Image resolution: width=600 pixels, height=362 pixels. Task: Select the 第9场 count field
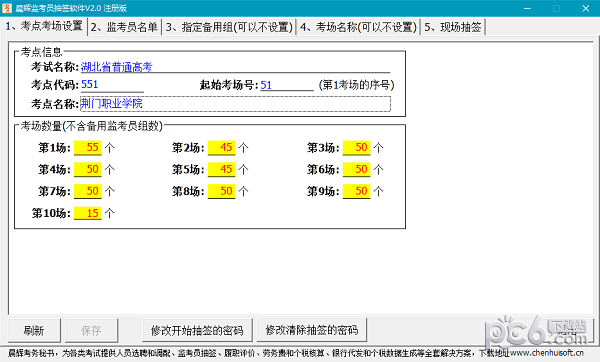356,191
